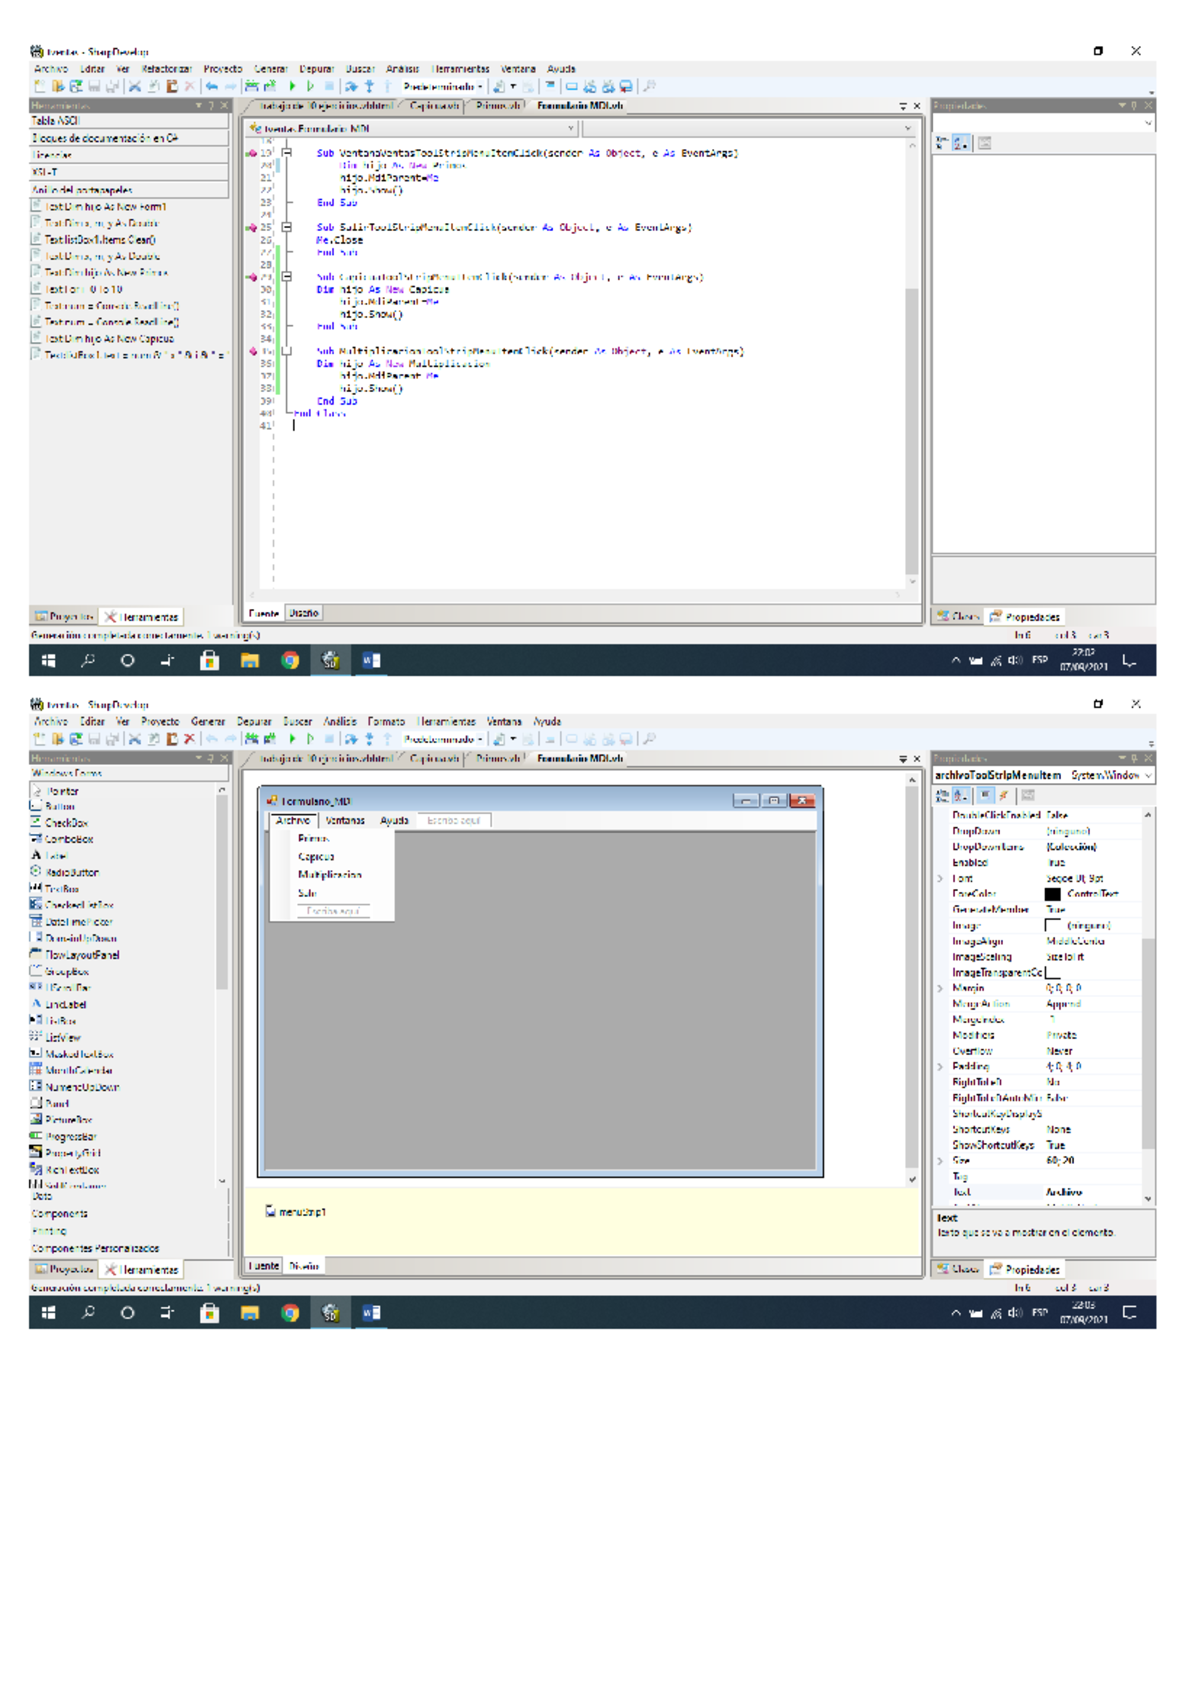Open the archivoToolStripMenuItem object selector dropdown
Image resolution: width=1200 pixels, height=1696 pixels.
(x=1148, y=775)
